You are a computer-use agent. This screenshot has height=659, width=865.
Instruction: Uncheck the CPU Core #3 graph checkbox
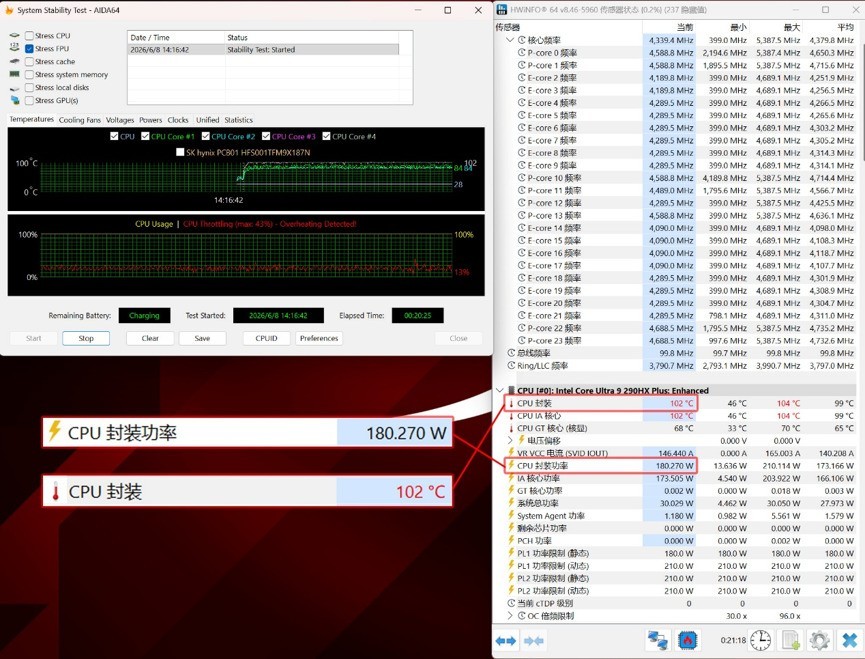coord(266,136)
